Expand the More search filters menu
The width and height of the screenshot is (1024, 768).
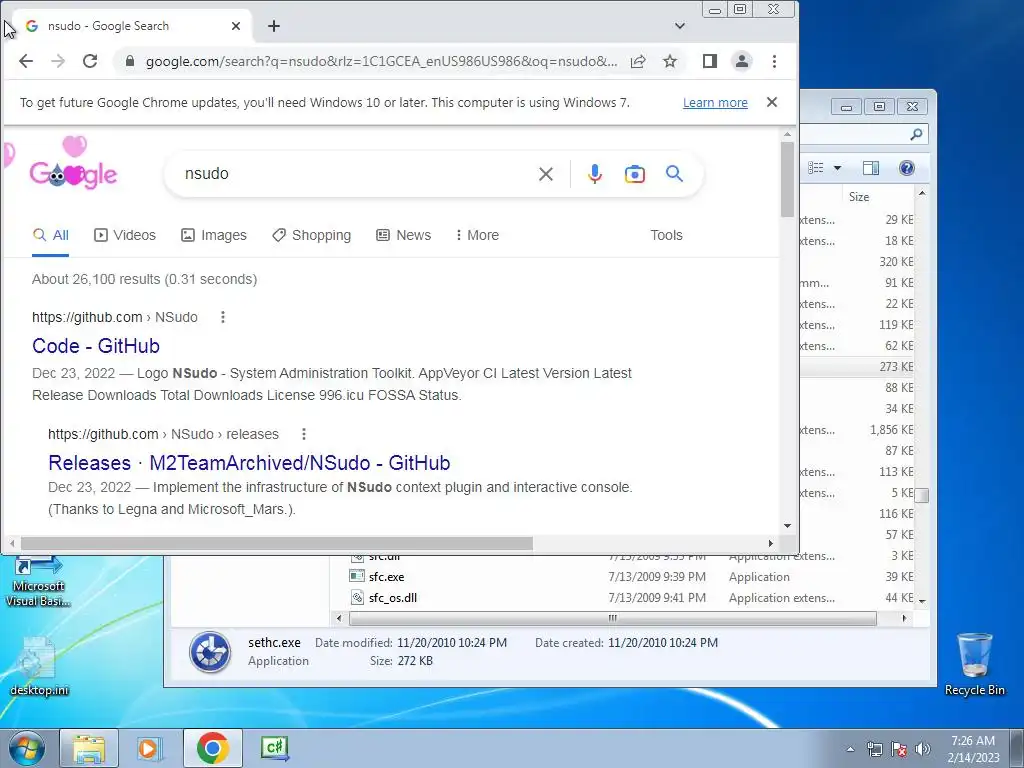point(477,235)
